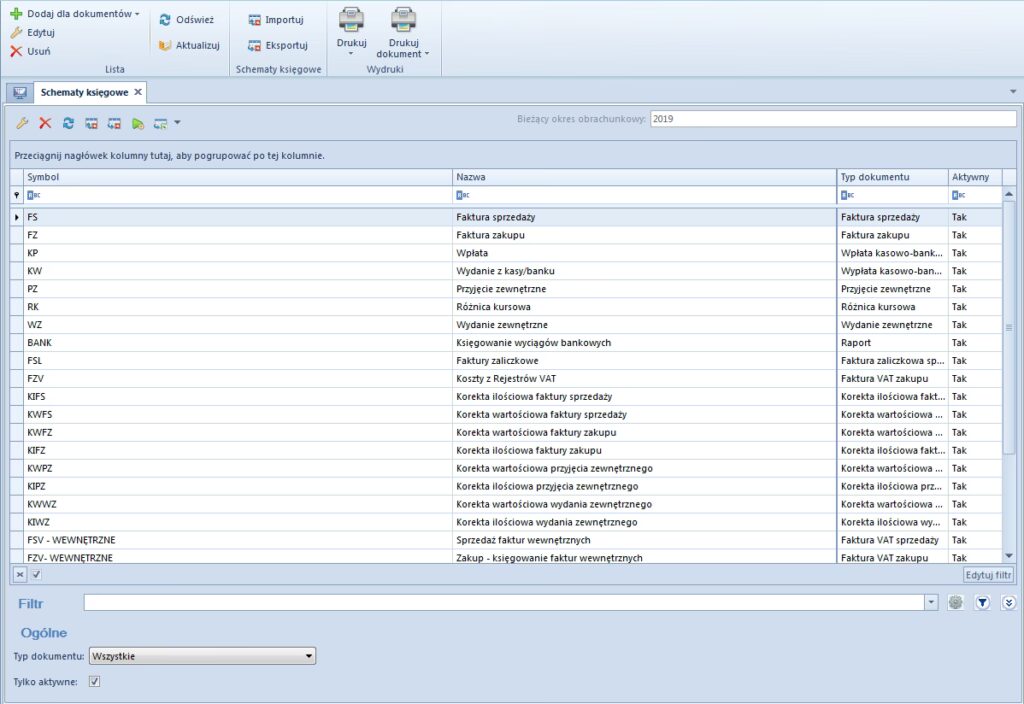Click the gear filter settings icon
Viewport: 1024px width, 704px height.
pyautogui.click(x=956, y=603)
